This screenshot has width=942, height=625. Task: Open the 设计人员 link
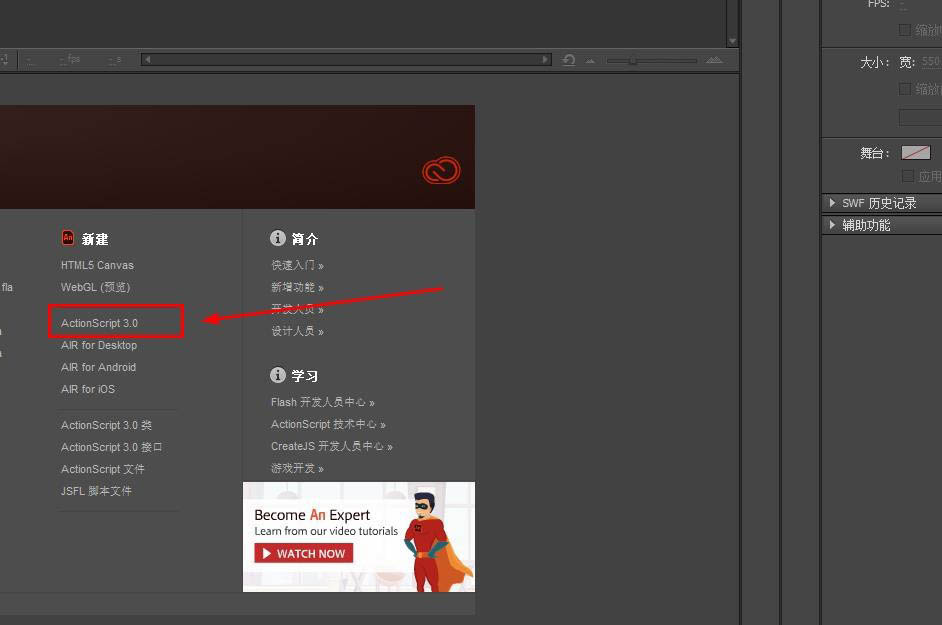click(x=297, y=331)
